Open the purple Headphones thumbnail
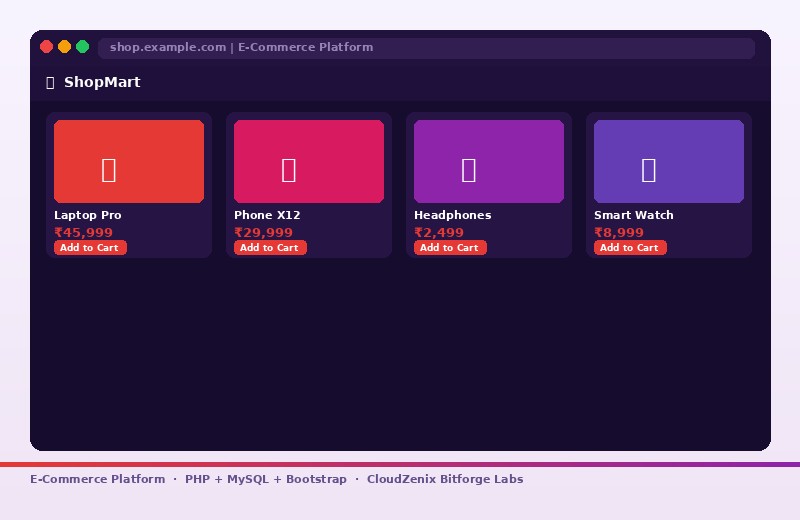This screenshot has width=800, height=520. tap(489, 161)
